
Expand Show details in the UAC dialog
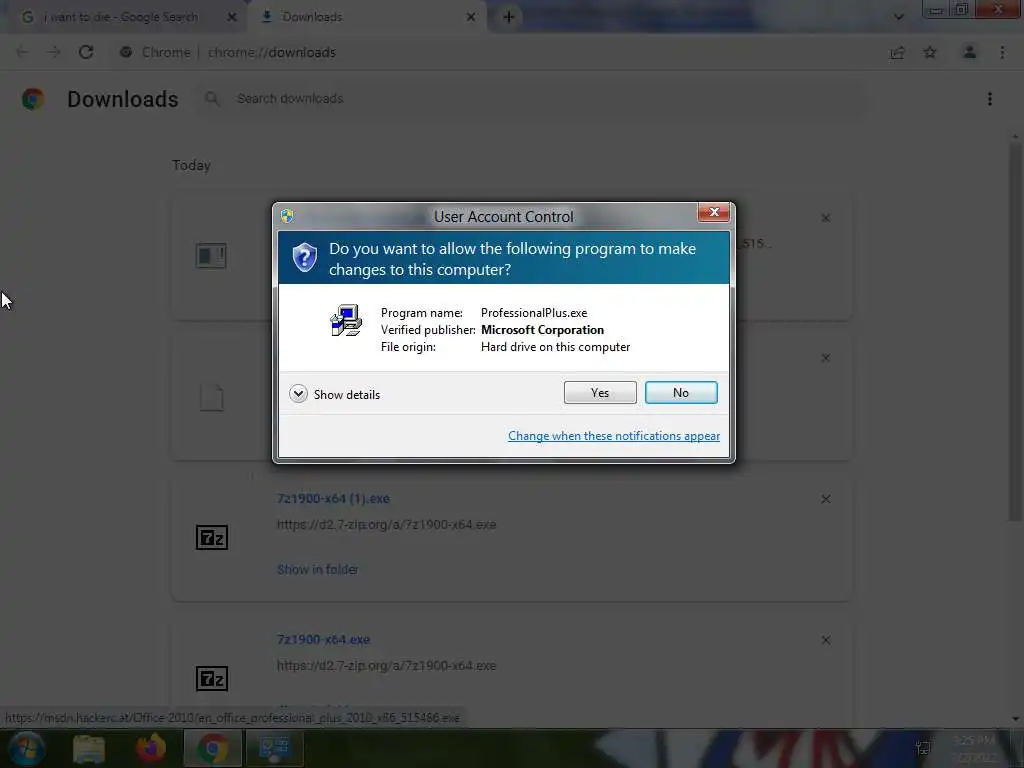334,394
